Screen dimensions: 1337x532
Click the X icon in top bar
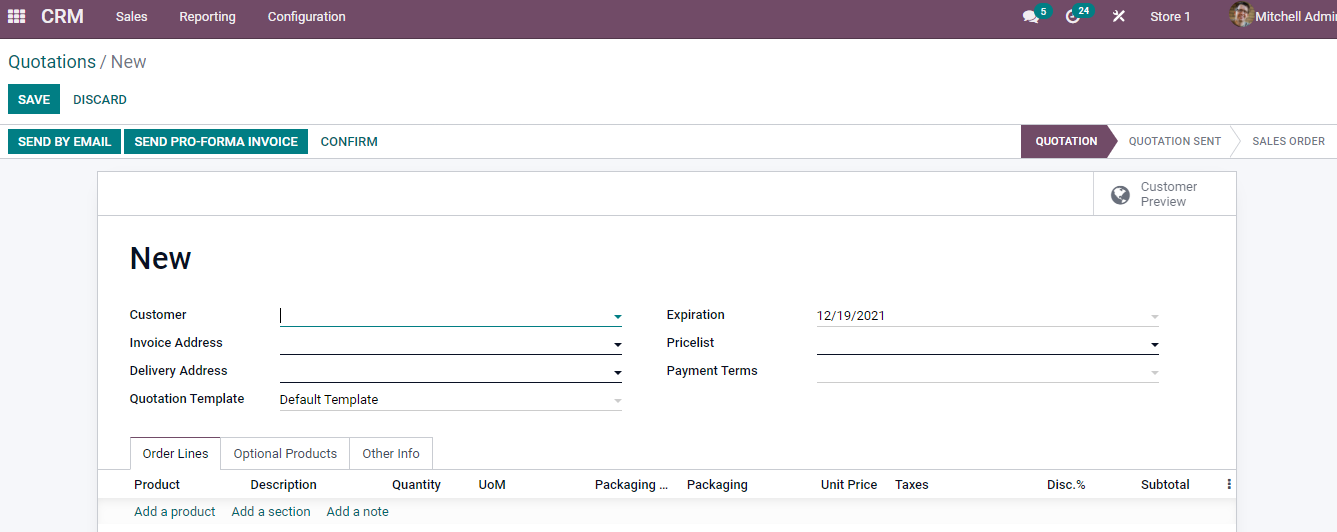click(x=1118, y=17)
